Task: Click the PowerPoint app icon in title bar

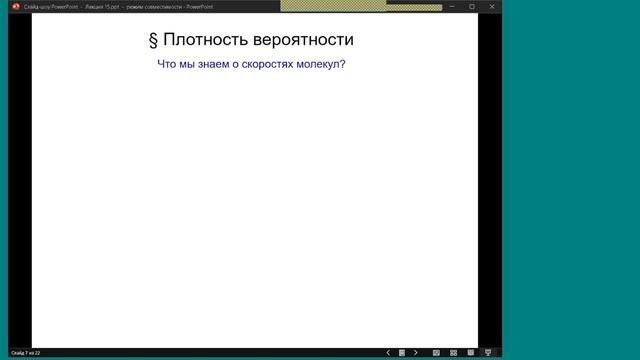Action: point(16,7)
